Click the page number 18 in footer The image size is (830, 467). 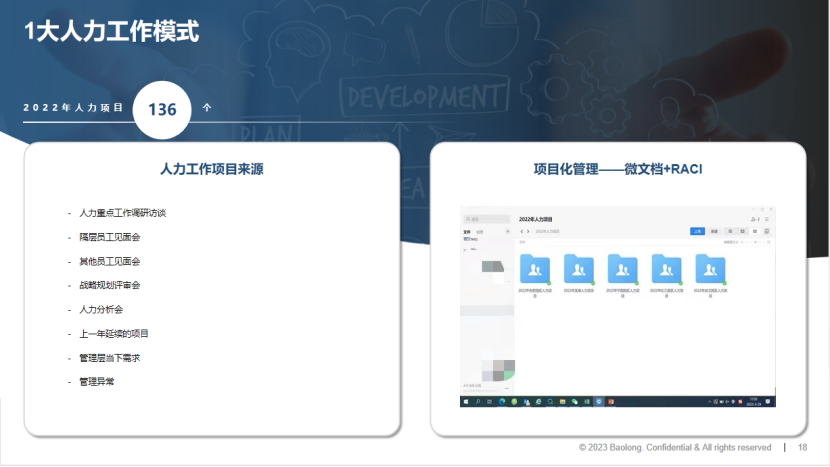802,447
